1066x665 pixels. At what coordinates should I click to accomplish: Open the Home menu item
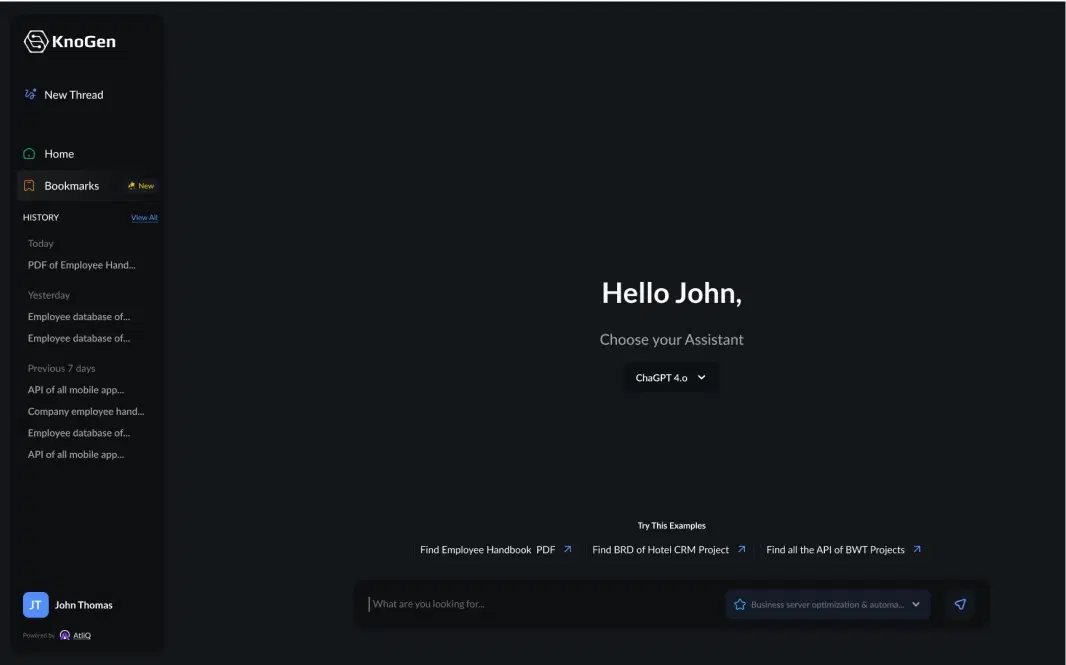click(x=59, y=154)
